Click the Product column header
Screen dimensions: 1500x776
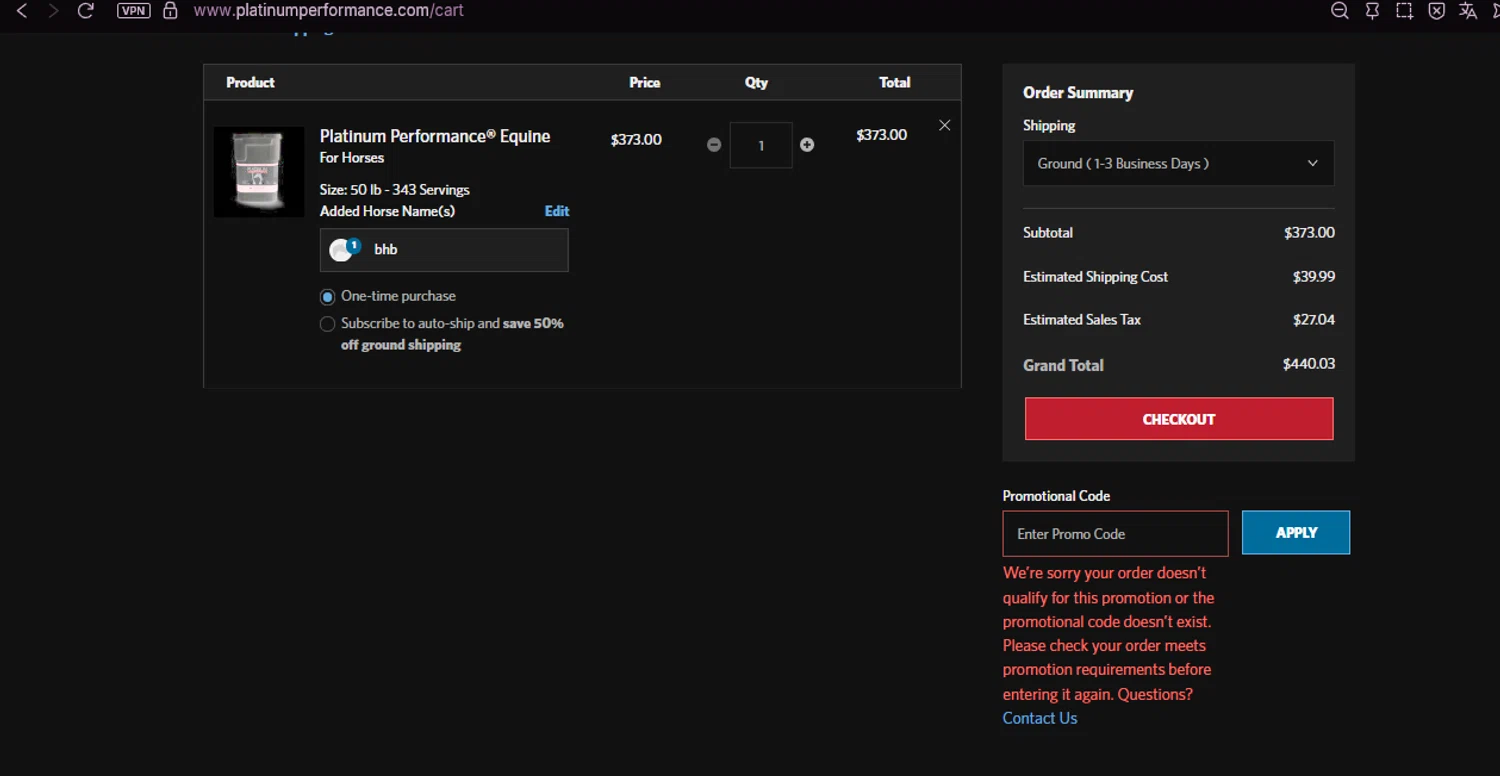tap(250, 82)
